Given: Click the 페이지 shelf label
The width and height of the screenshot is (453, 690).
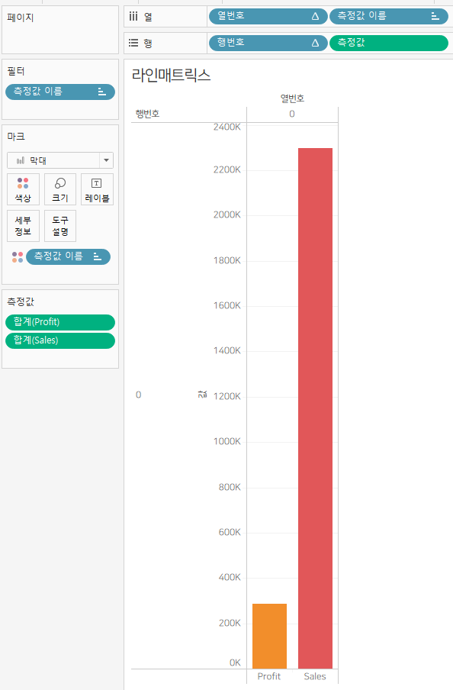Looking at the screenshot, I should pyautogui.click(x=20, y=18).
